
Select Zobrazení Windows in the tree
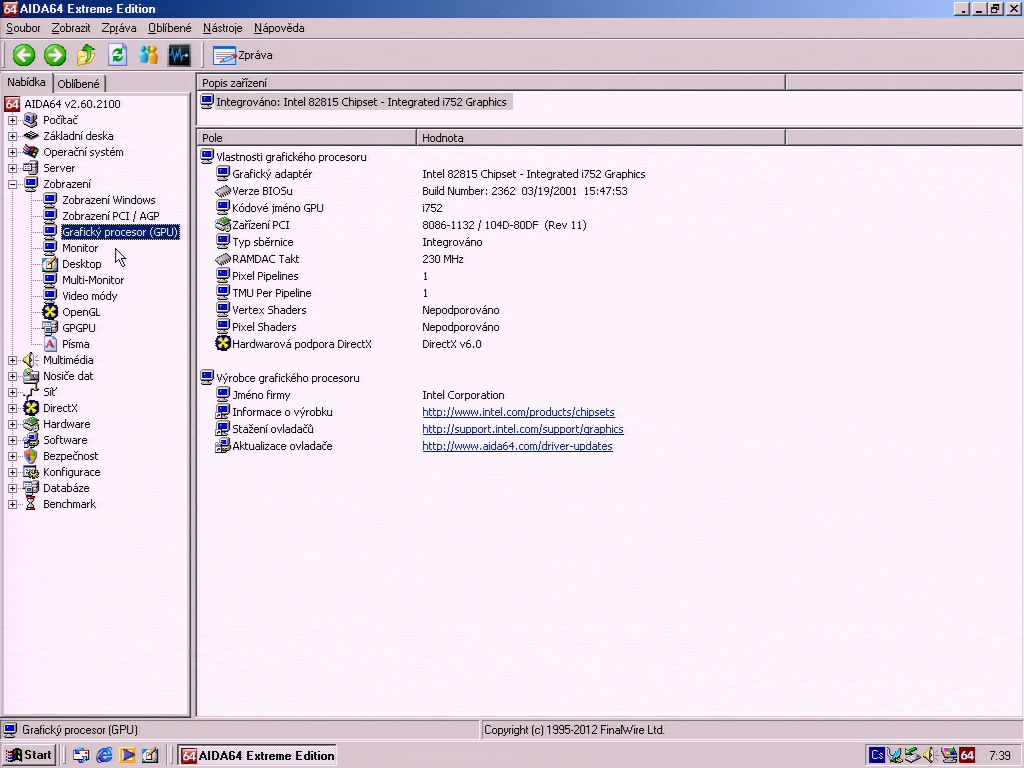(108, 200)
